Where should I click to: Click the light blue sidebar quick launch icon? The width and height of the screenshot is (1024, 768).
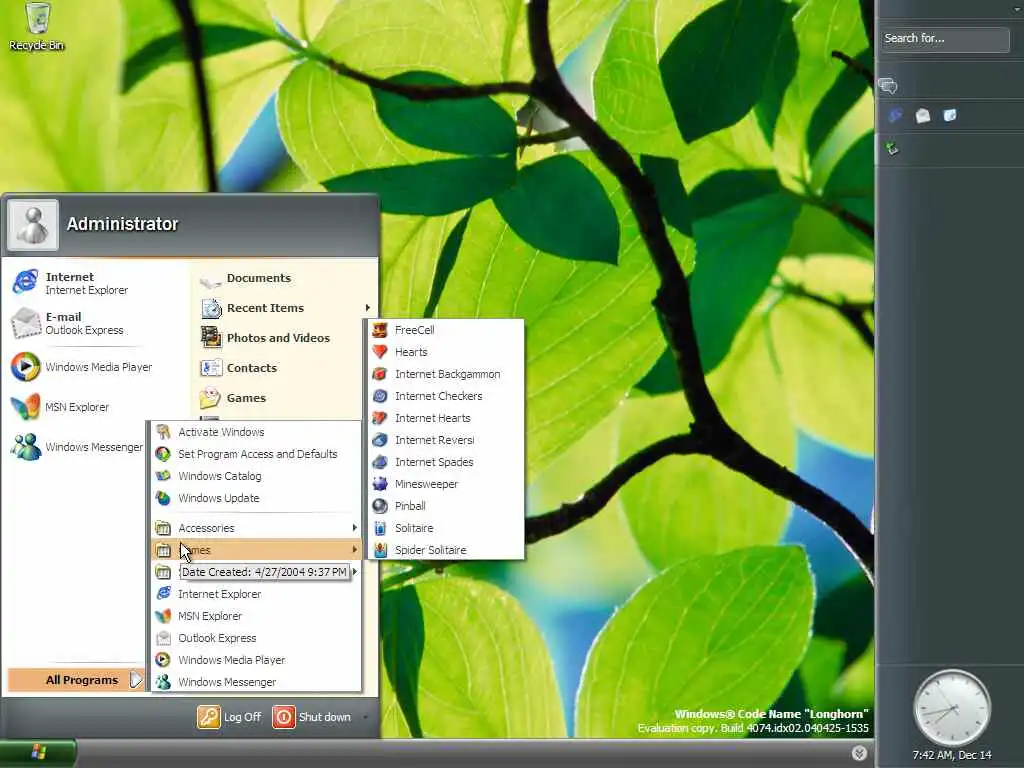pyautogui.click(x=950, y=116)
